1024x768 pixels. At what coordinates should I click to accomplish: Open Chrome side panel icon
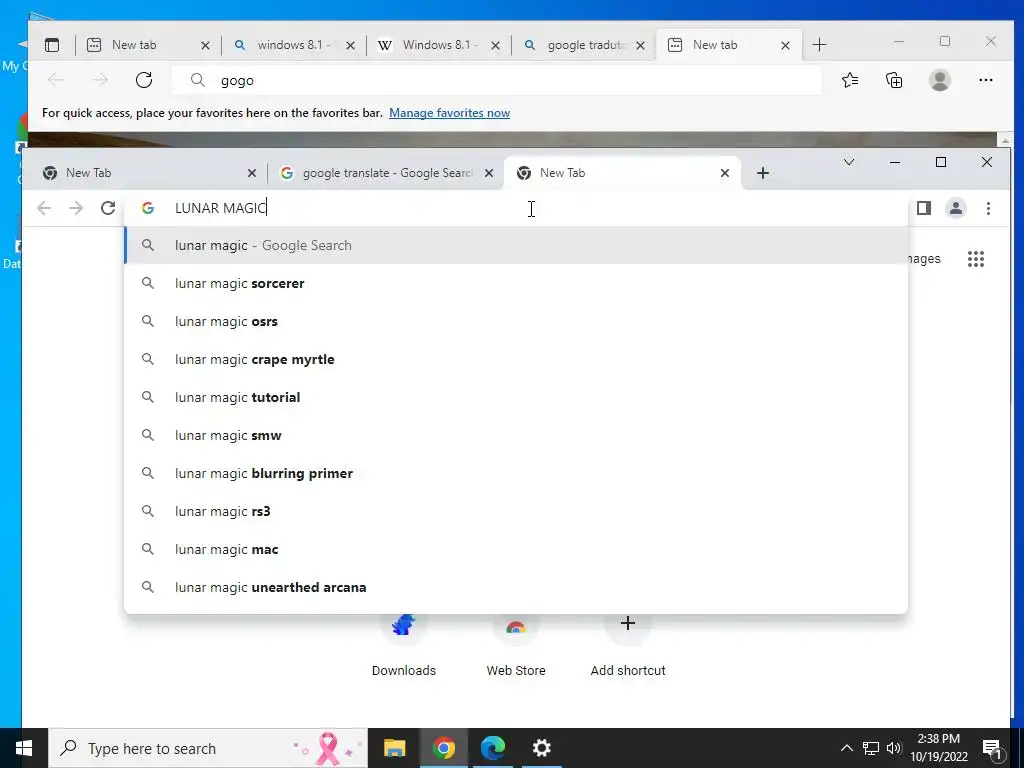(x=923, y=208)
